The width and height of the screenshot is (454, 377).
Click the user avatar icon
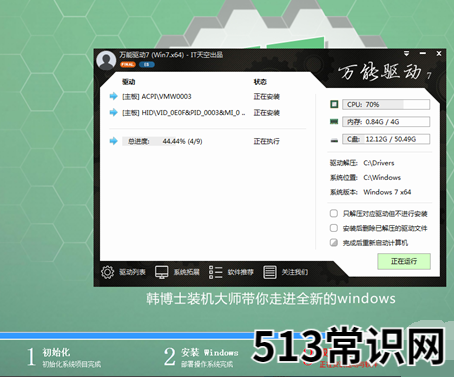tap(106, 60)
